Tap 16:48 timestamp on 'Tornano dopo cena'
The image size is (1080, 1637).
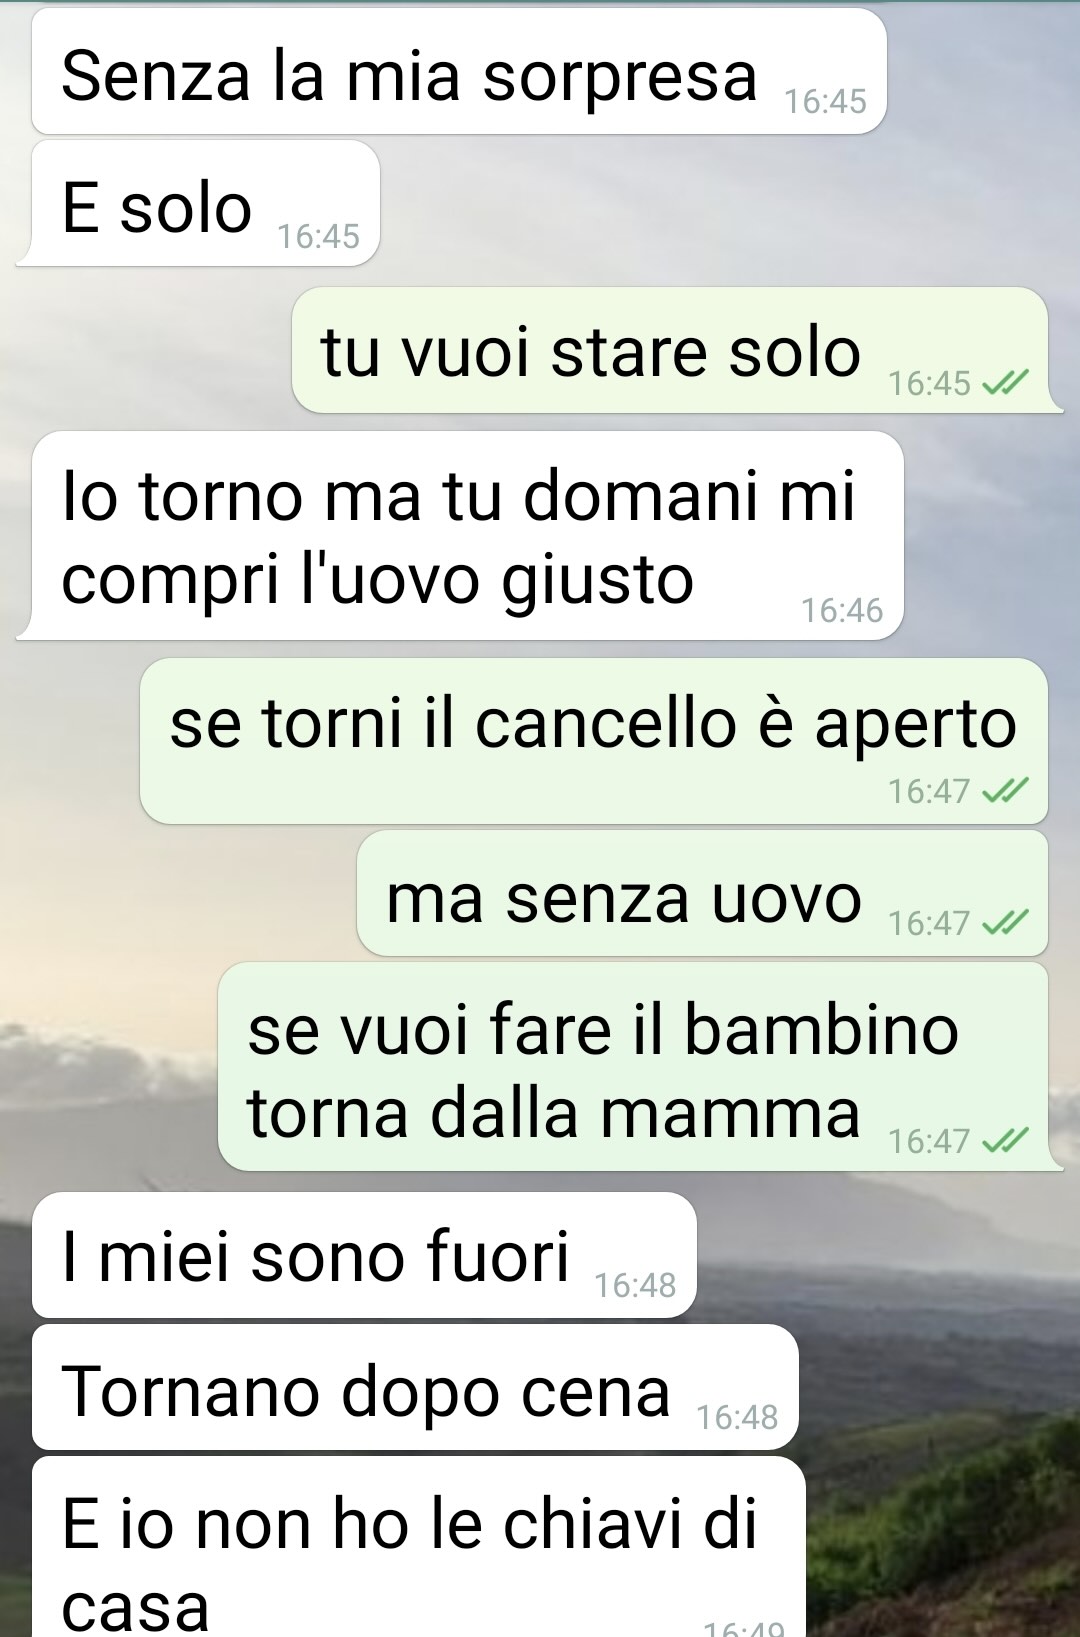[737, 1417]
